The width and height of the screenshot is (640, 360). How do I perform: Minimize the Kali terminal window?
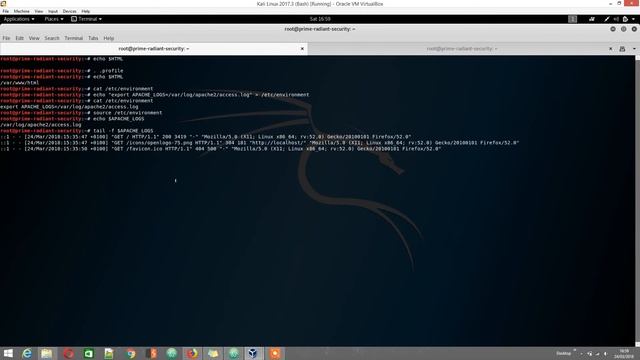tap(613, 29)
